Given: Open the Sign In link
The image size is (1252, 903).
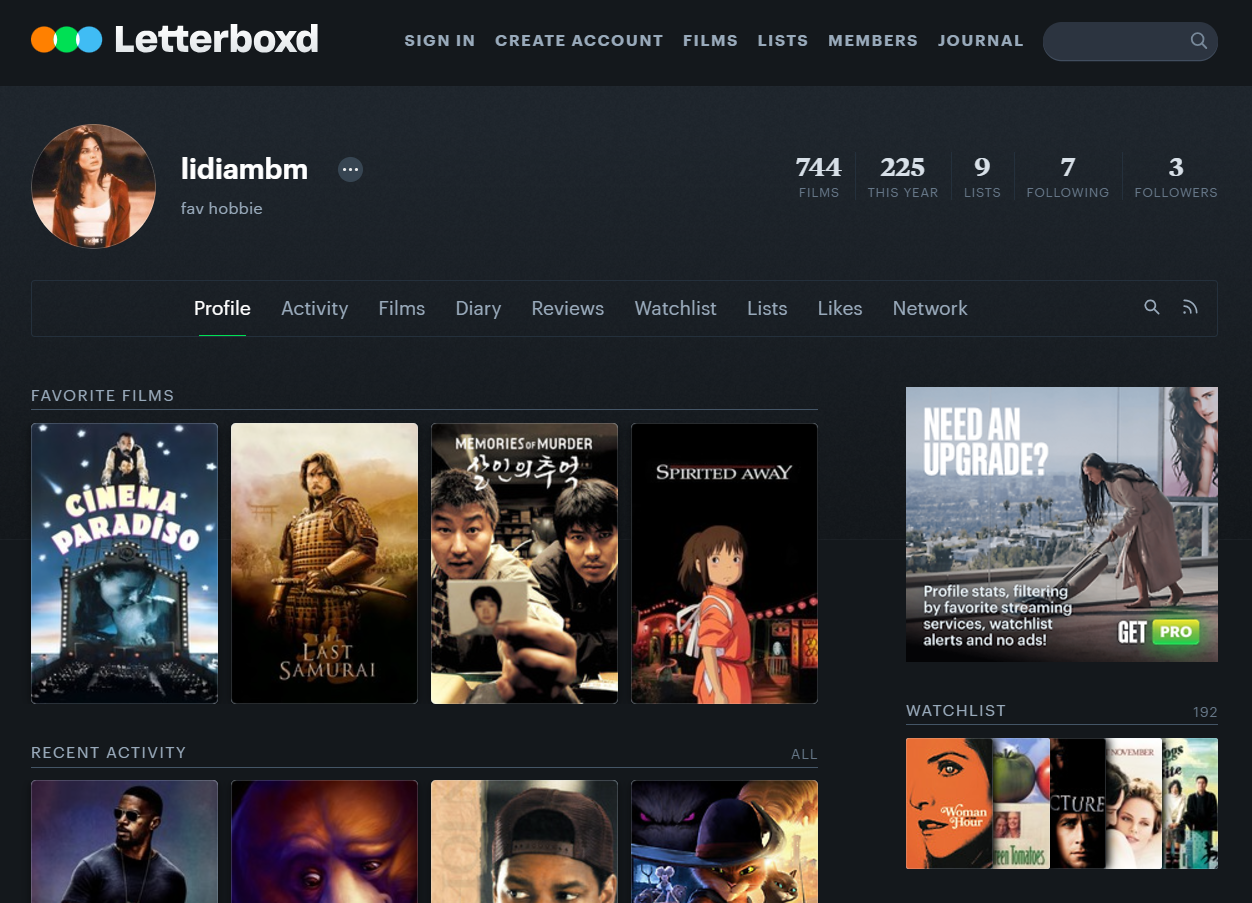Looking at the screenshot, I should click(440, 41).
